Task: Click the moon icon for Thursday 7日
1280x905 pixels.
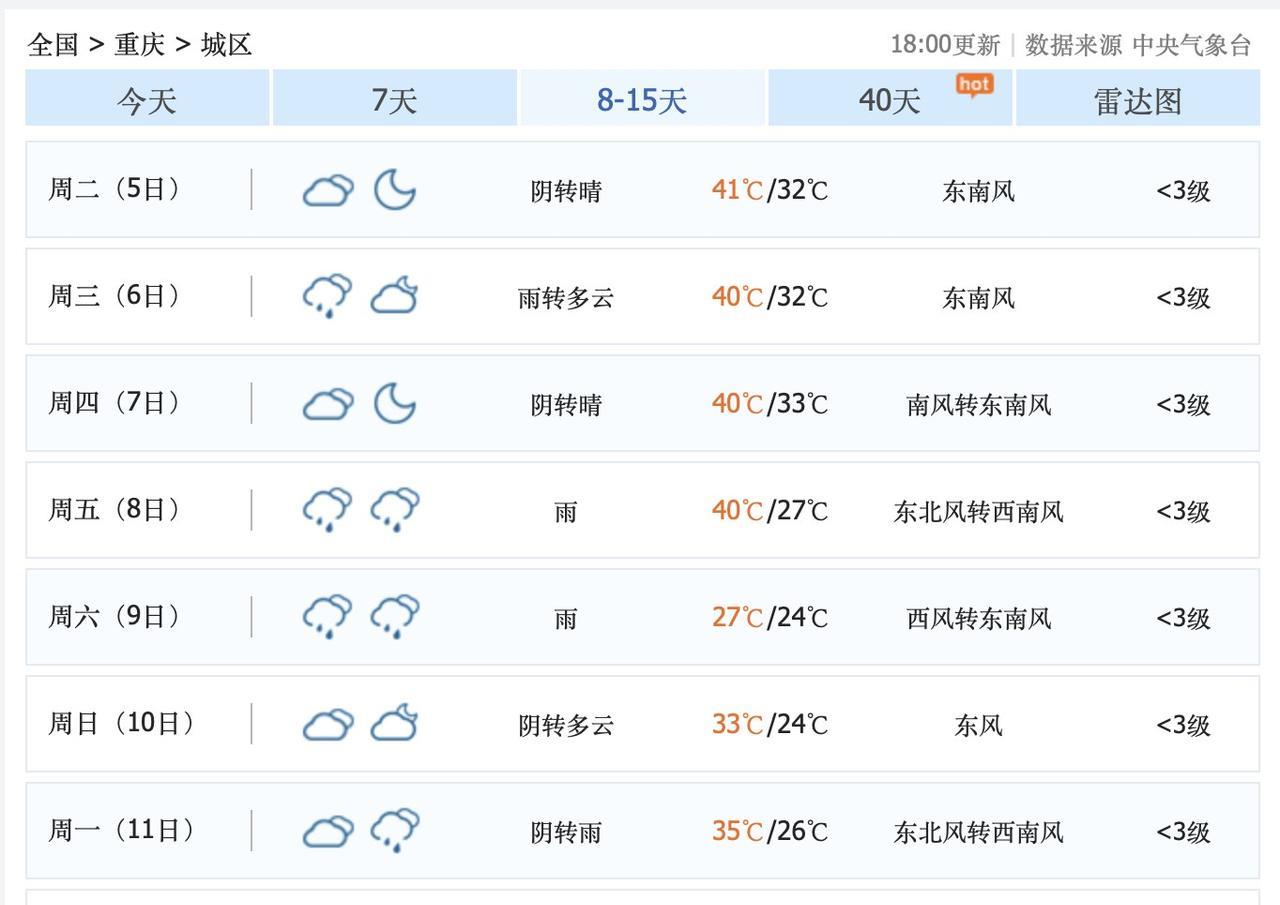Action: pos(395,403)
